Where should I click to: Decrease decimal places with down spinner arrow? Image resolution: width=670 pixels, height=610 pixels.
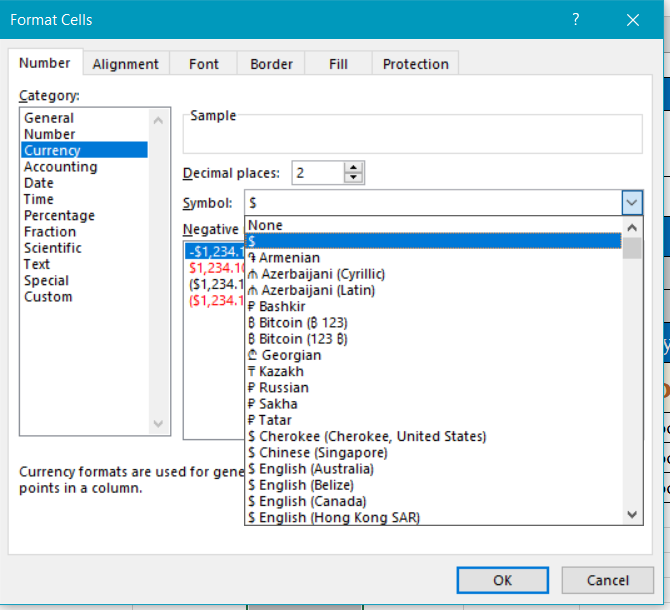[x=356, y=178]
